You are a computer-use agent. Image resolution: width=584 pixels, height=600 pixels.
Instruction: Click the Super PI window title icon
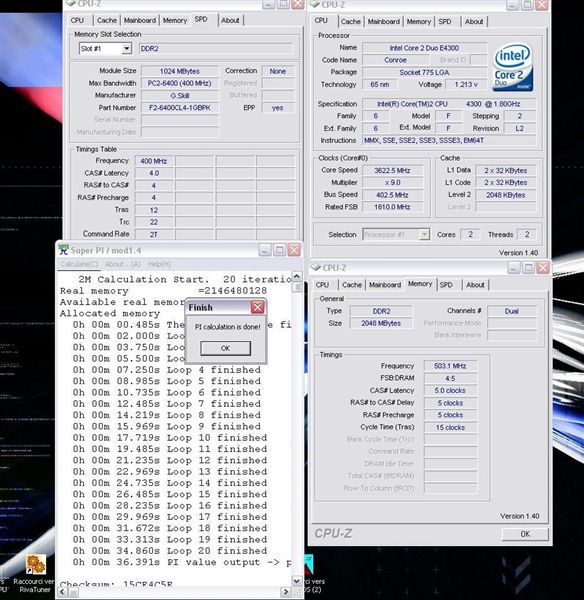[x=64, y=250]
